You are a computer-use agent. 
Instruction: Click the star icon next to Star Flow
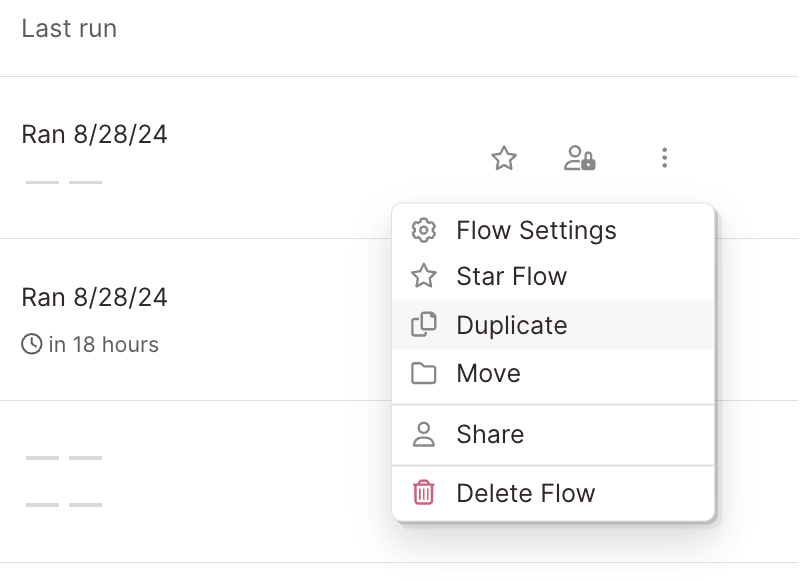coord(424,276)
